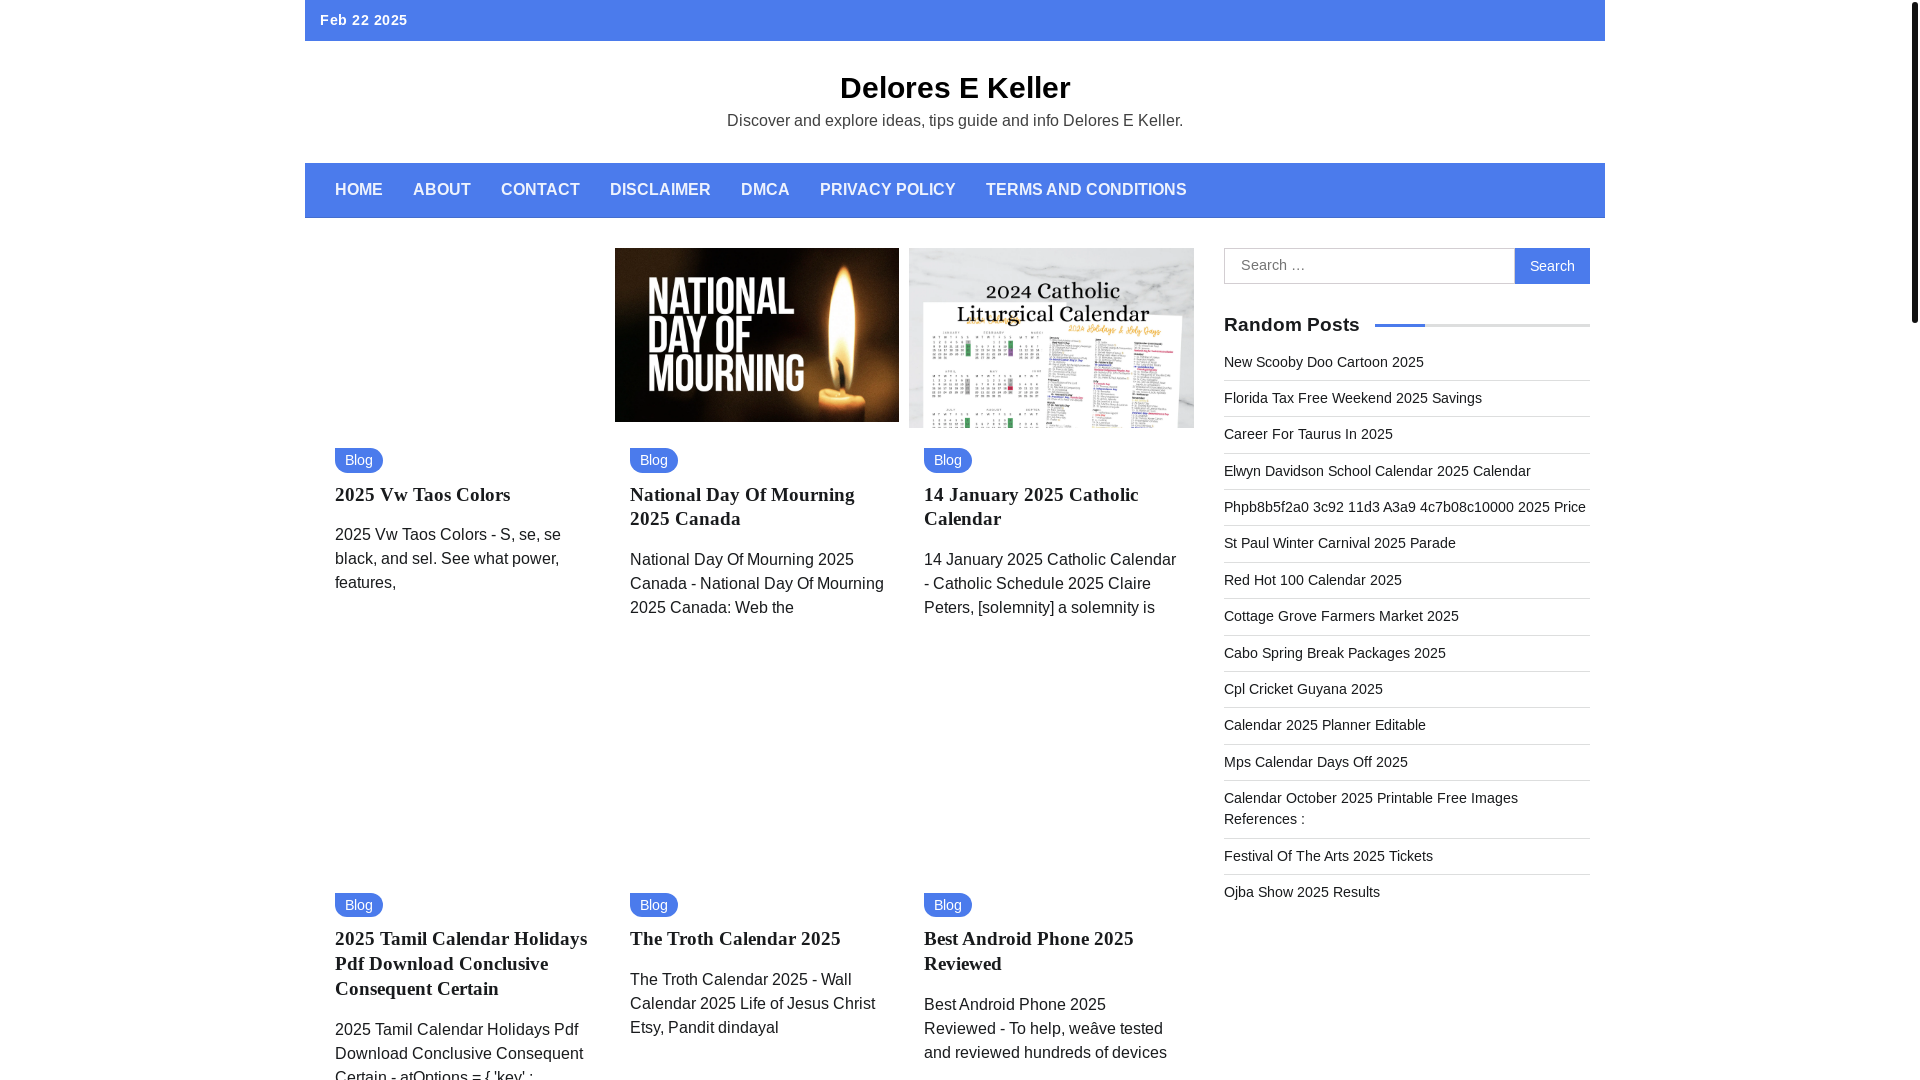This screenshot has height=1080, width=1920.
Task: Open the Catholic Liturgical Calendar thumbnail
Action: click(1051, 338)
